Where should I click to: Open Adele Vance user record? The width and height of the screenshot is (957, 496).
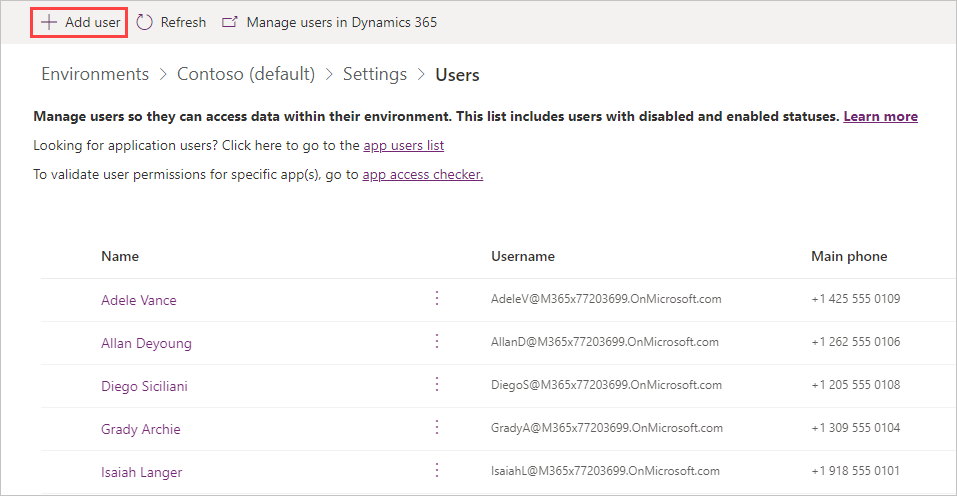(x=139, y=300)
